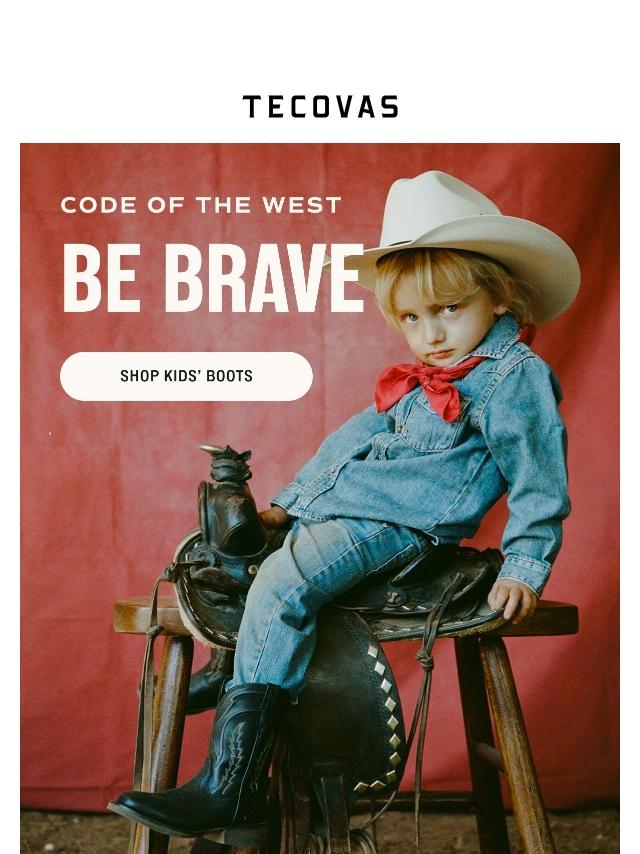
Task: Click the SHOP KIDS' BOOTS button
Action: [x=186, y=376]
